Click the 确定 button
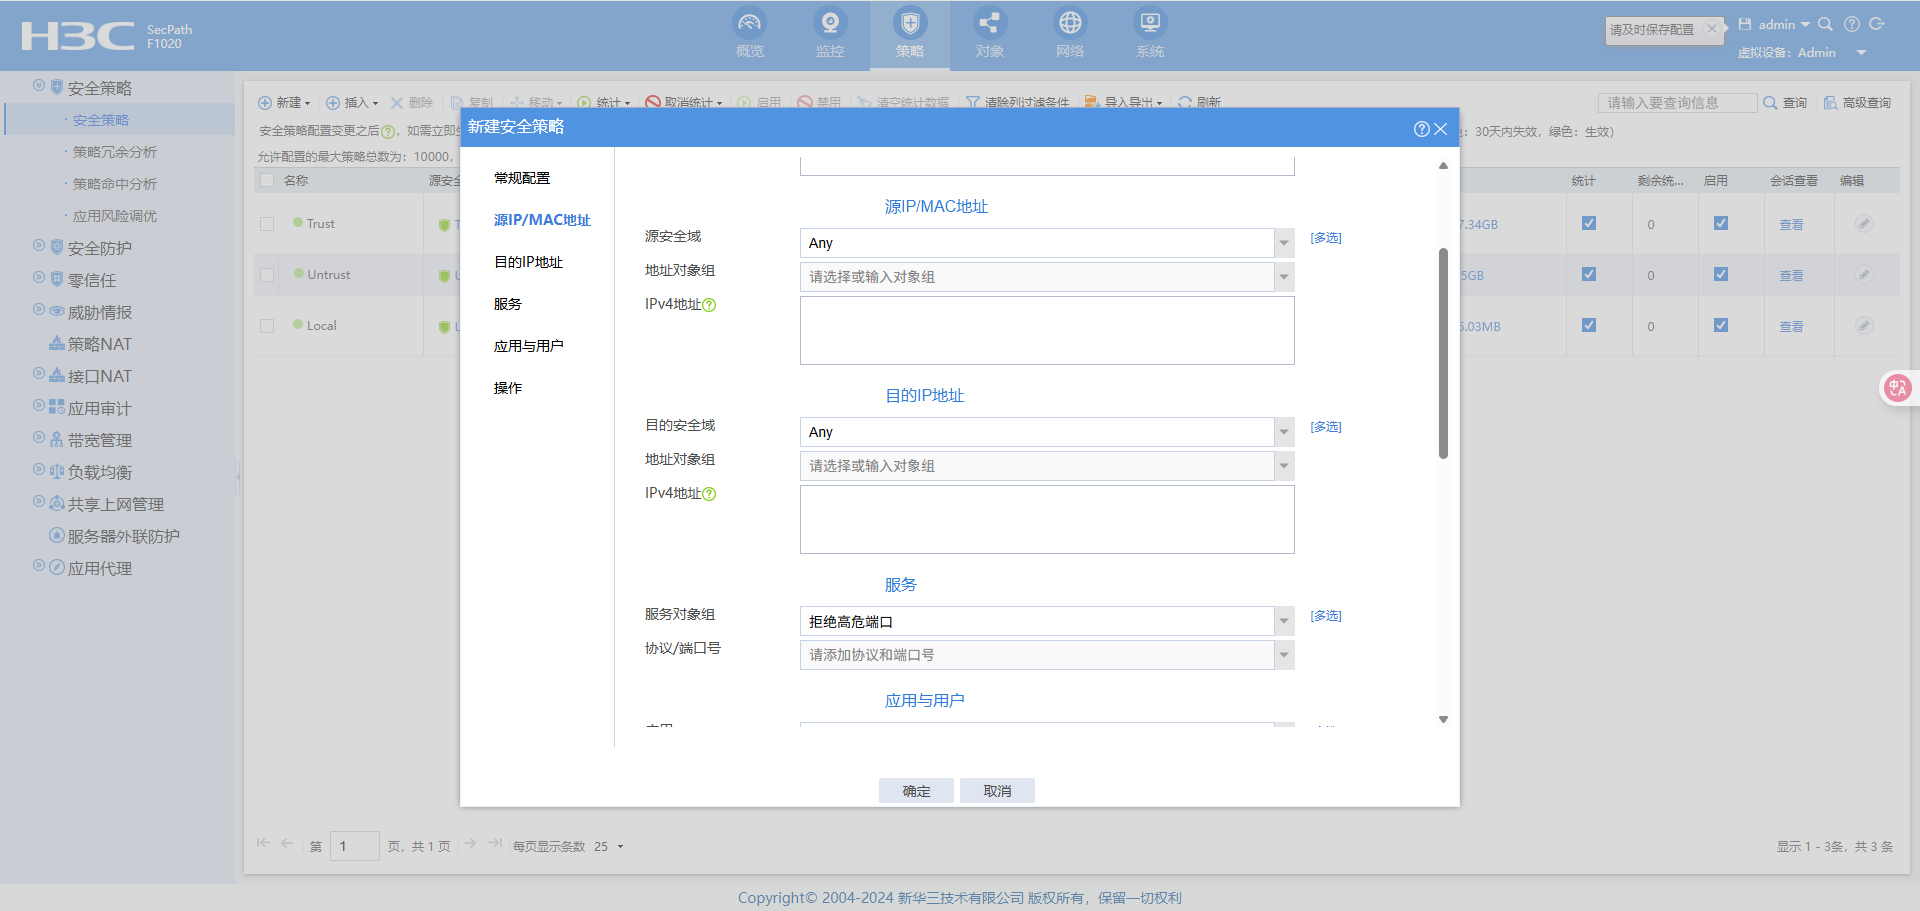Image resolution: width=1920 pixels, height=911 pixels. 916,791
